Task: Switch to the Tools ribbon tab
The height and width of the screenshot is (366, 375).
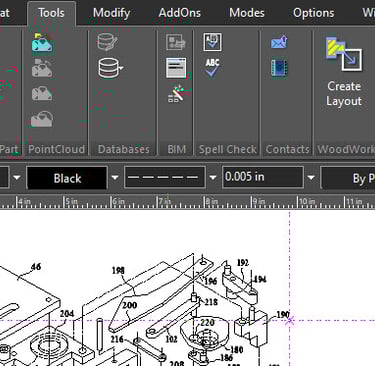Action: (51, 13)
